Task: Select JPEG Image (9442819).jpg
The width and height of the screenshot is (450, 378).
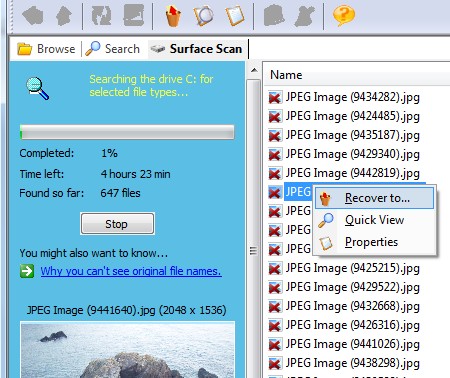Action: (353, 173)
